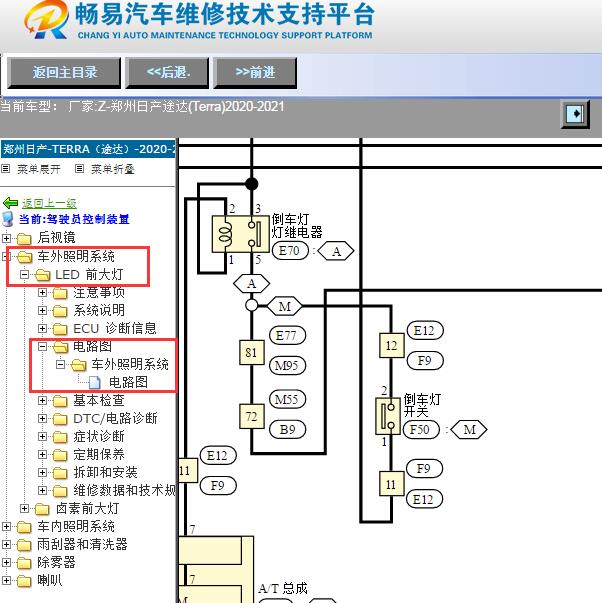Select the 拆卸和安装 folder icon

point(60,473)
